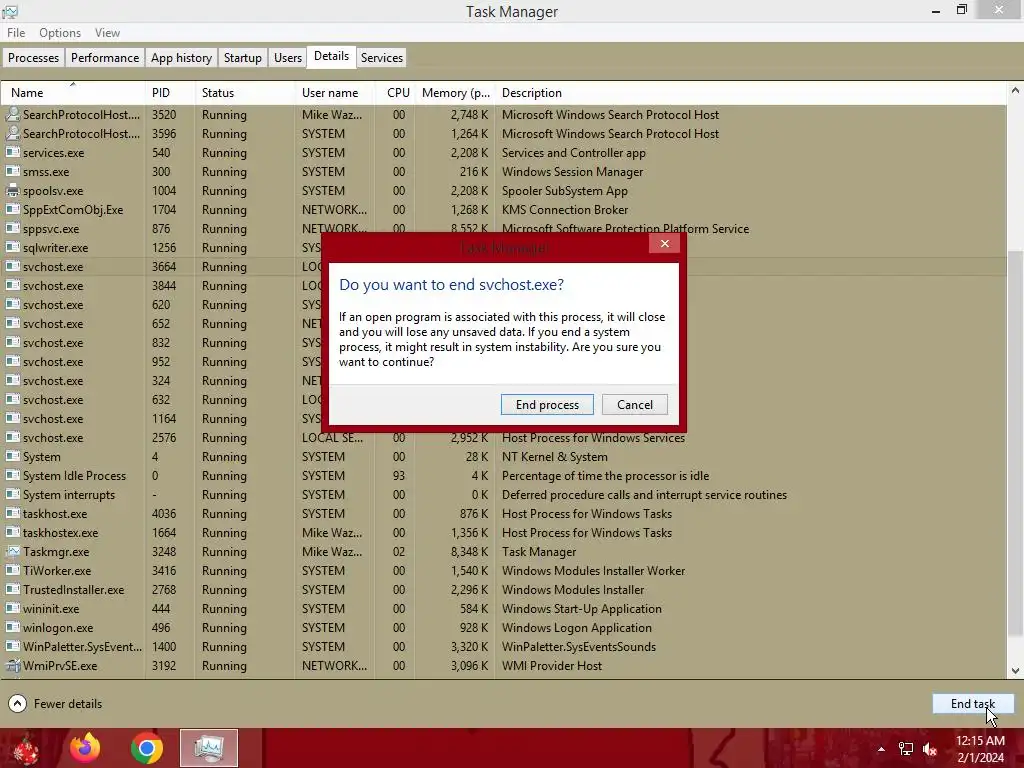
Task: Open Google Chrome from the taskbar
Action: point(147,748)
